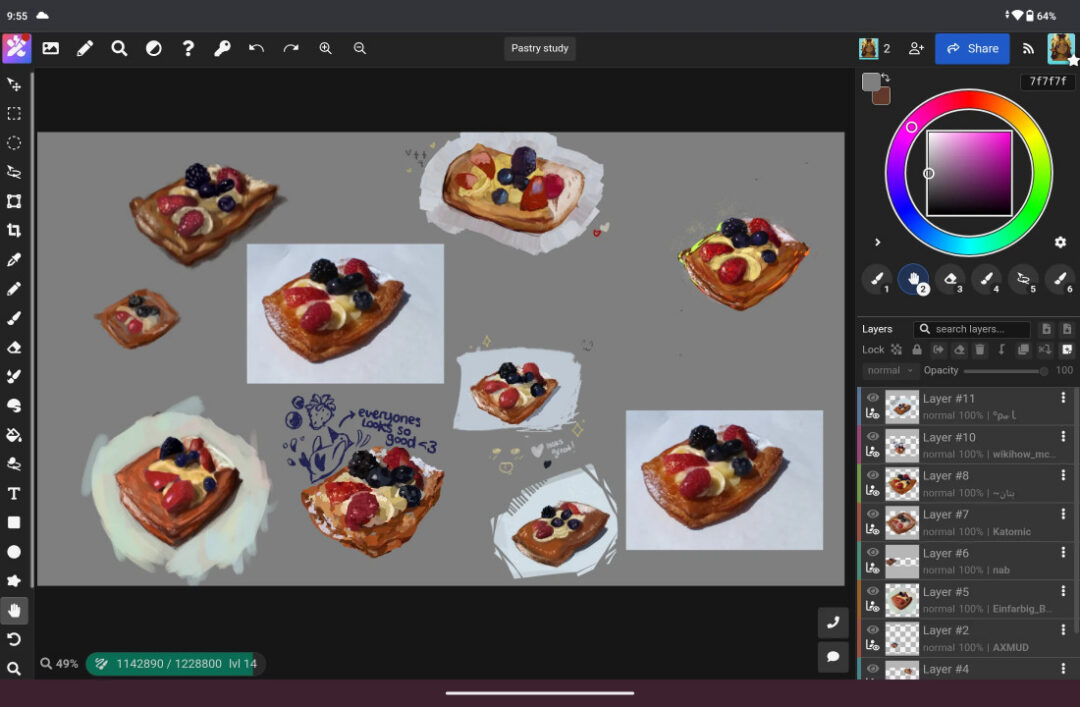This screenshot has height=707, width=1080.
Task: Open the invite user add-person button
Action: [916, 48]
